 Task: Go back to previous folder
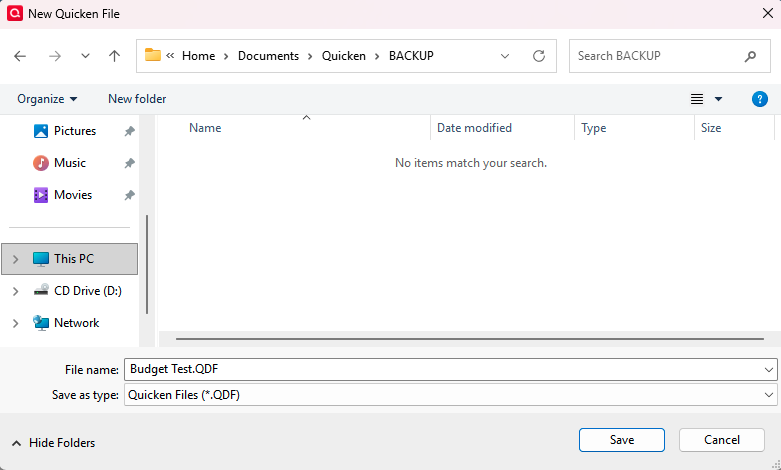[x=20, y=56]
